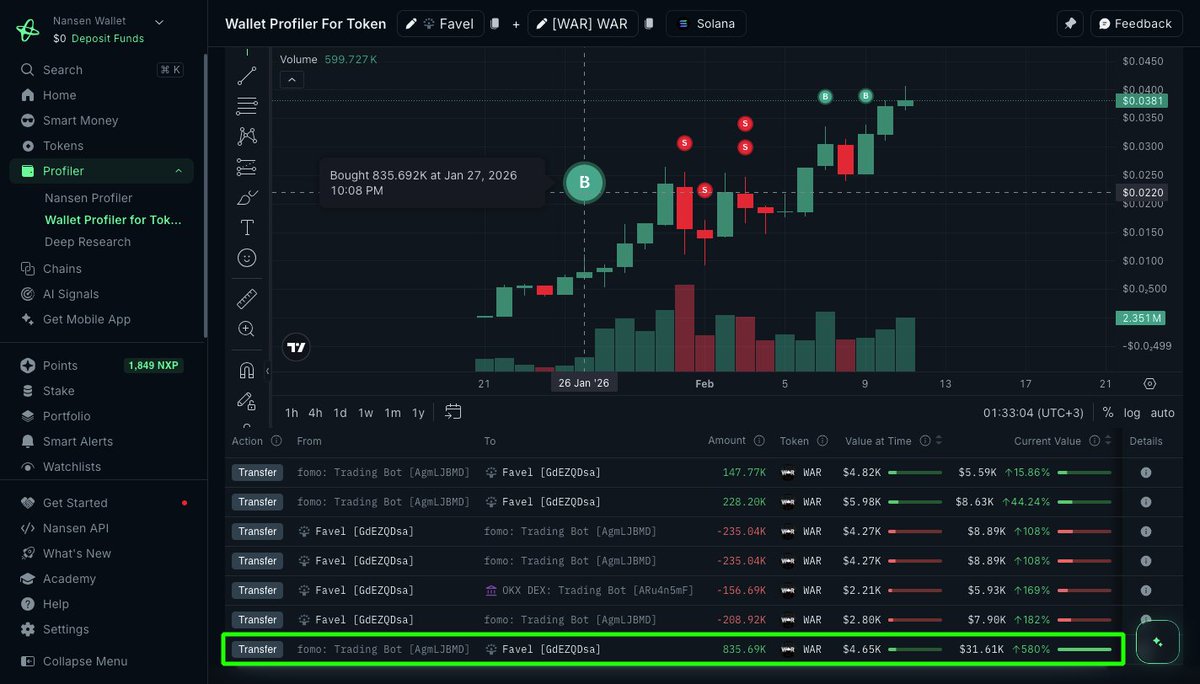Open Get Mobile App link

(x=87, y=319)
